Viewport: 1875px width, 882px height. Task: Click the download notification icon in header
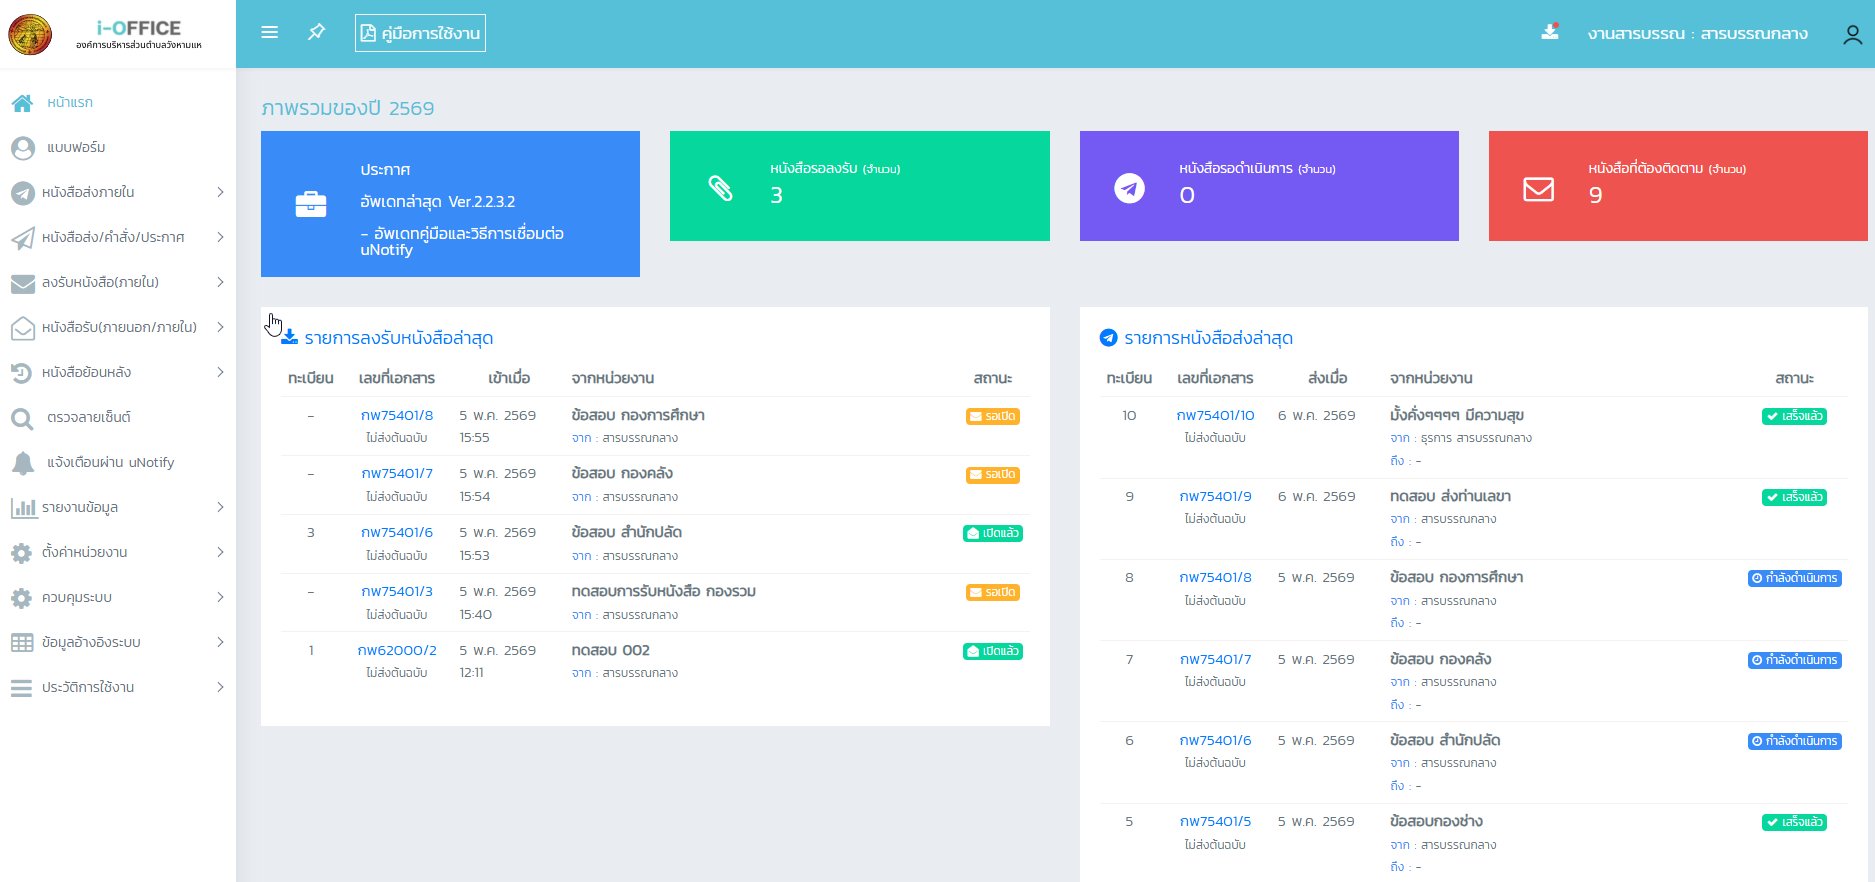1550,32
